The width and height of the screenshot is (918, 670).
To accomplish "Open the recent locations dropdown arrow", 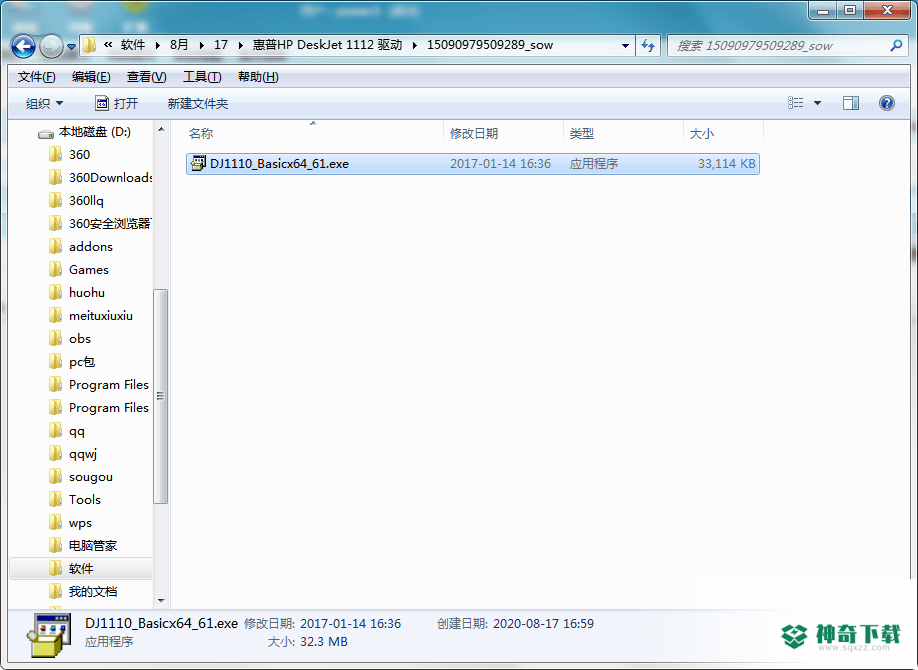I will (71, 46).
